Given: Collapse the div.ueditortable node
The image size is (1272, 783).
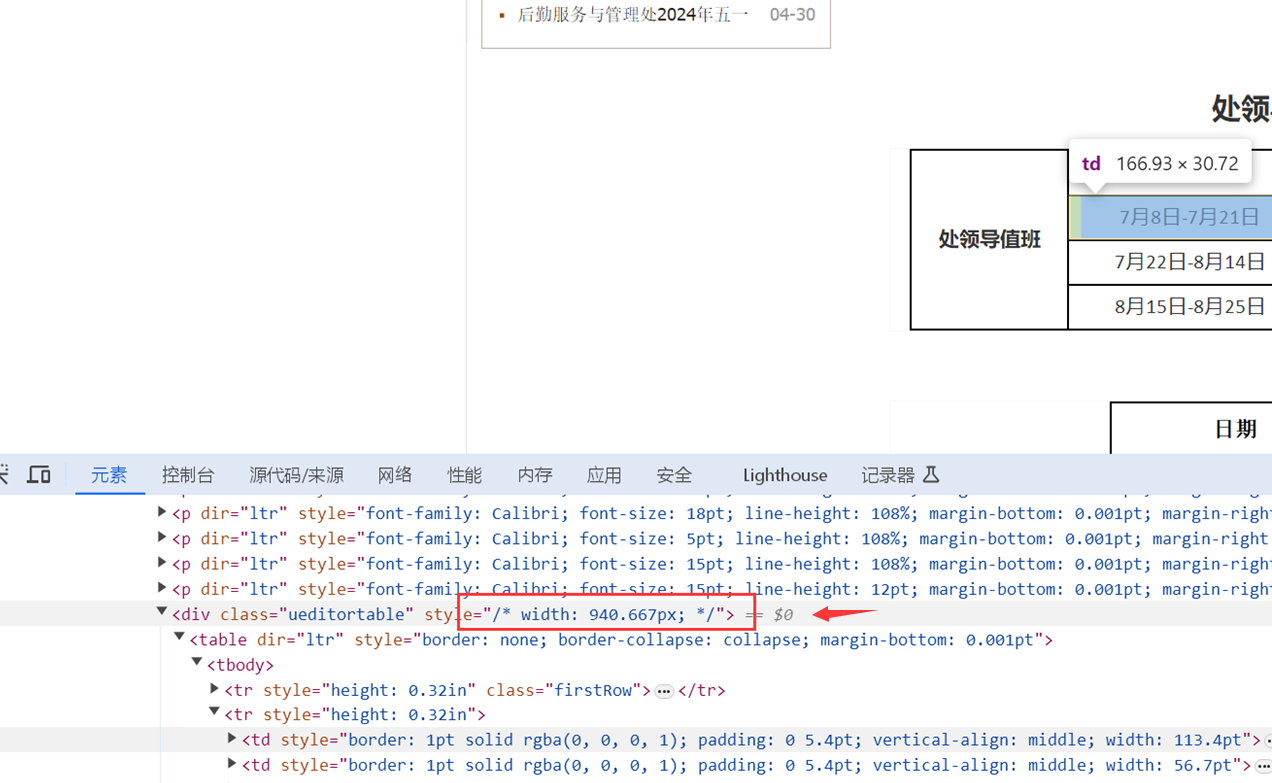Looking at the screenshot, I should click(x=162, y=613).
